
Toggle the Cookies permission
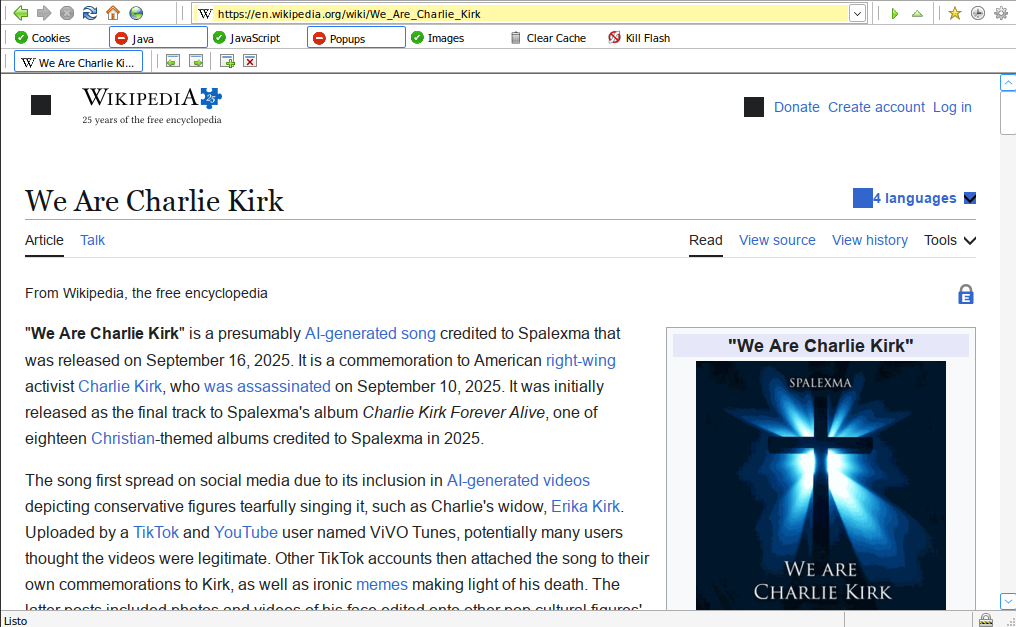43,38
